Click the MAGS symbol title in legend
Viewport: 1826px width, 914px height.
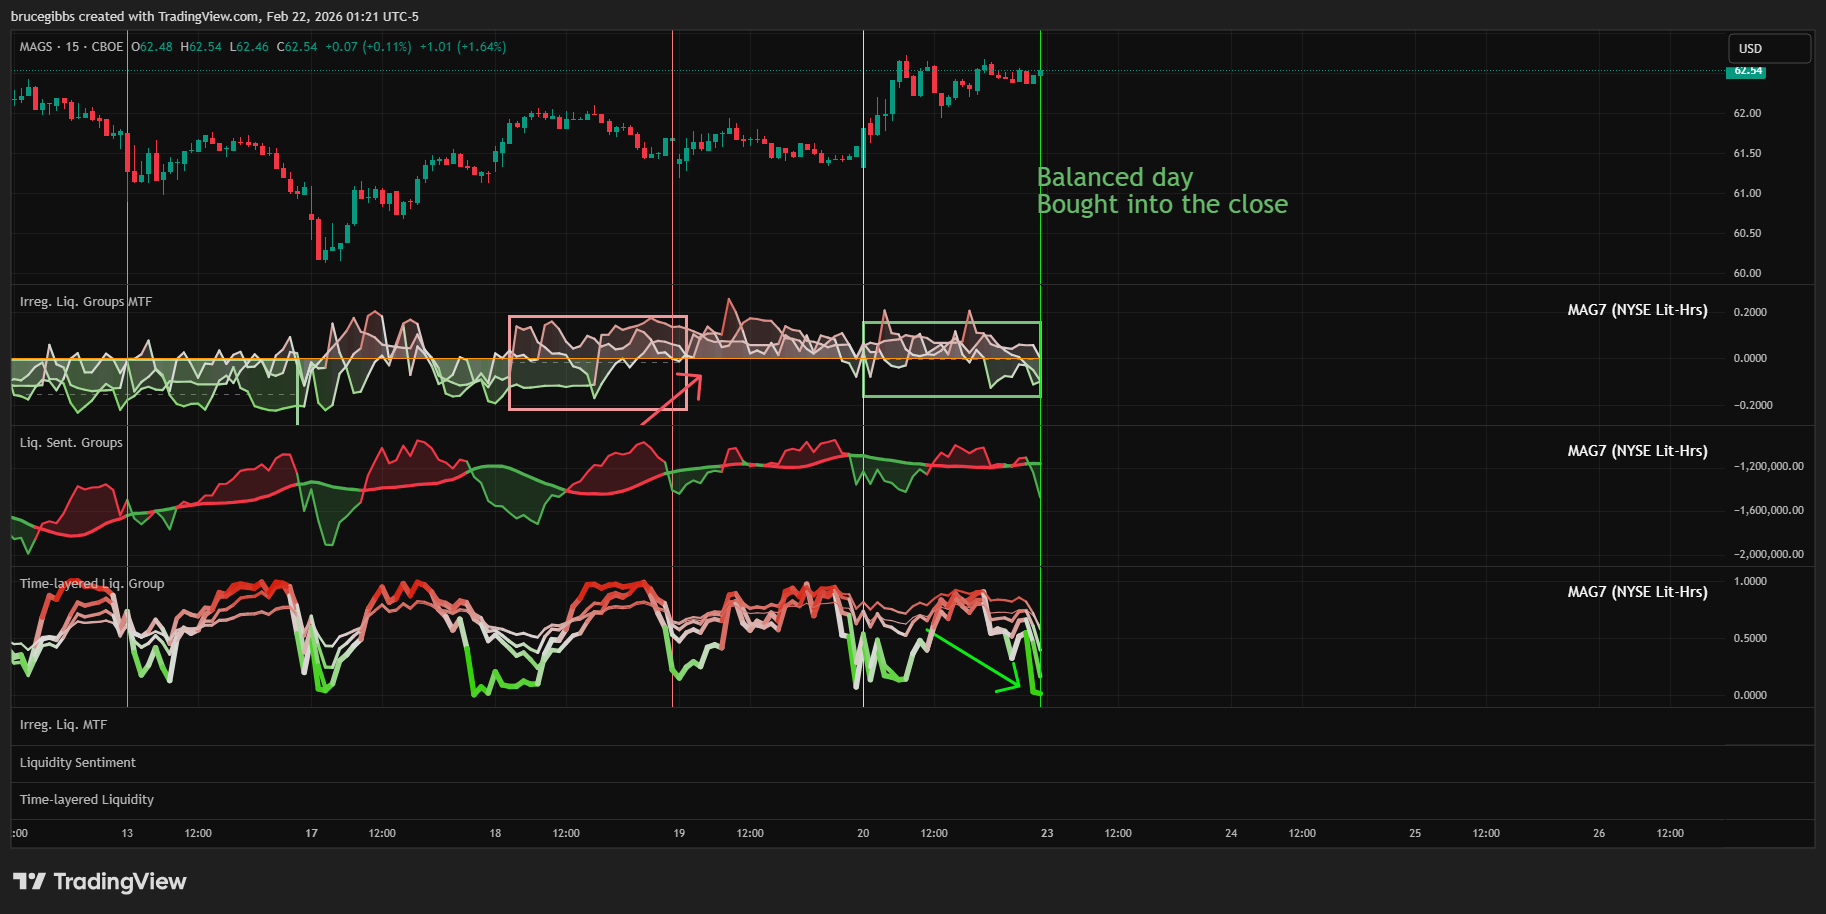tap(36, 47)
